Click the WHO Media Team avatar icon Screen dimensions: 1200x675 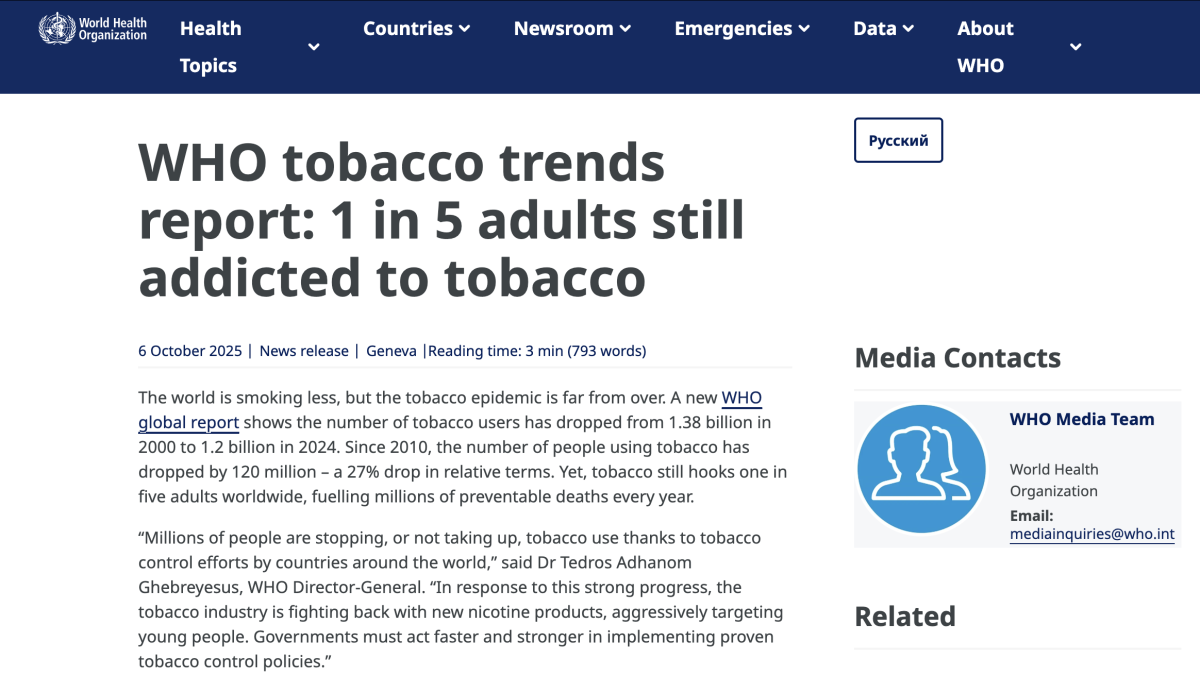(921, 469)
